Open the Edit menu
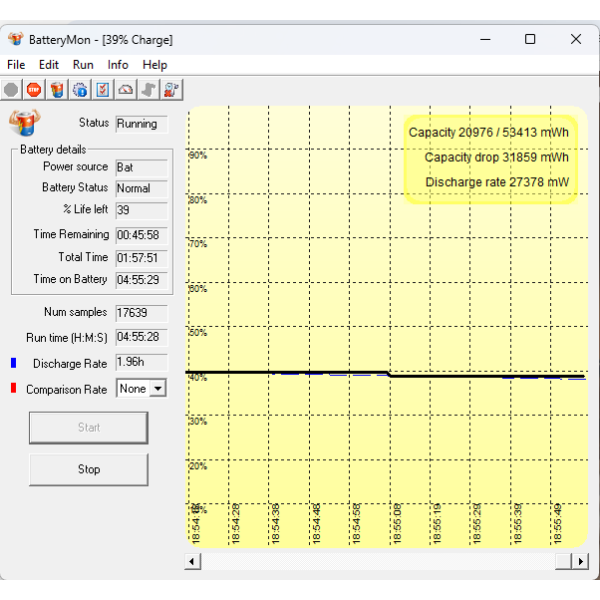Image resolution: width=600 pixels, height=600 pixels. [49, 65]
